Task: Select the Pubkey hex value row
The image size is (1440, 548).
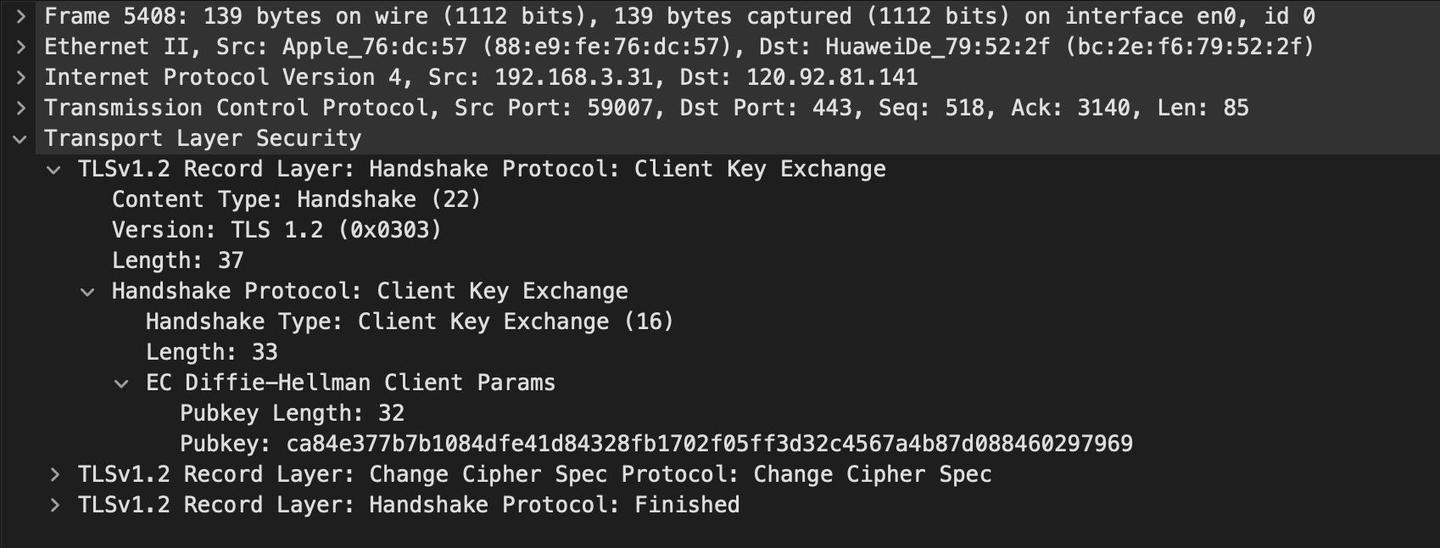Action: point(656,443)
